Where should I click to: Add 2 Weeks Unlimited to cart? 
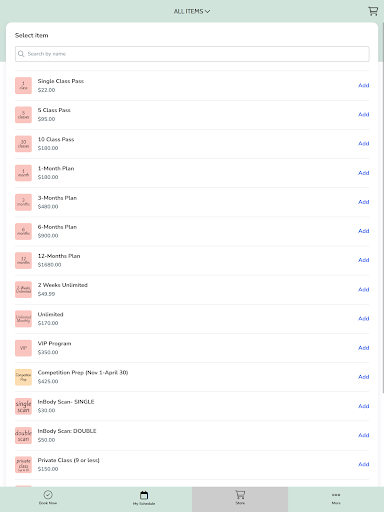(x=364, y=289)
